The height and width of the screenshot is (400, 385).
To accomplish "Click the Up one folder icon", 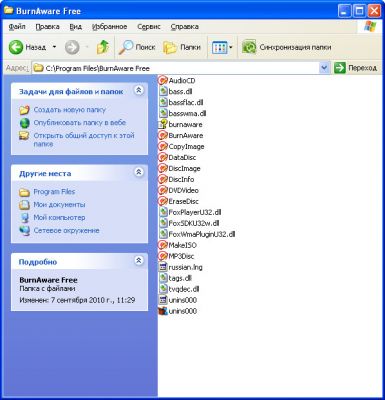I will 103,47.
